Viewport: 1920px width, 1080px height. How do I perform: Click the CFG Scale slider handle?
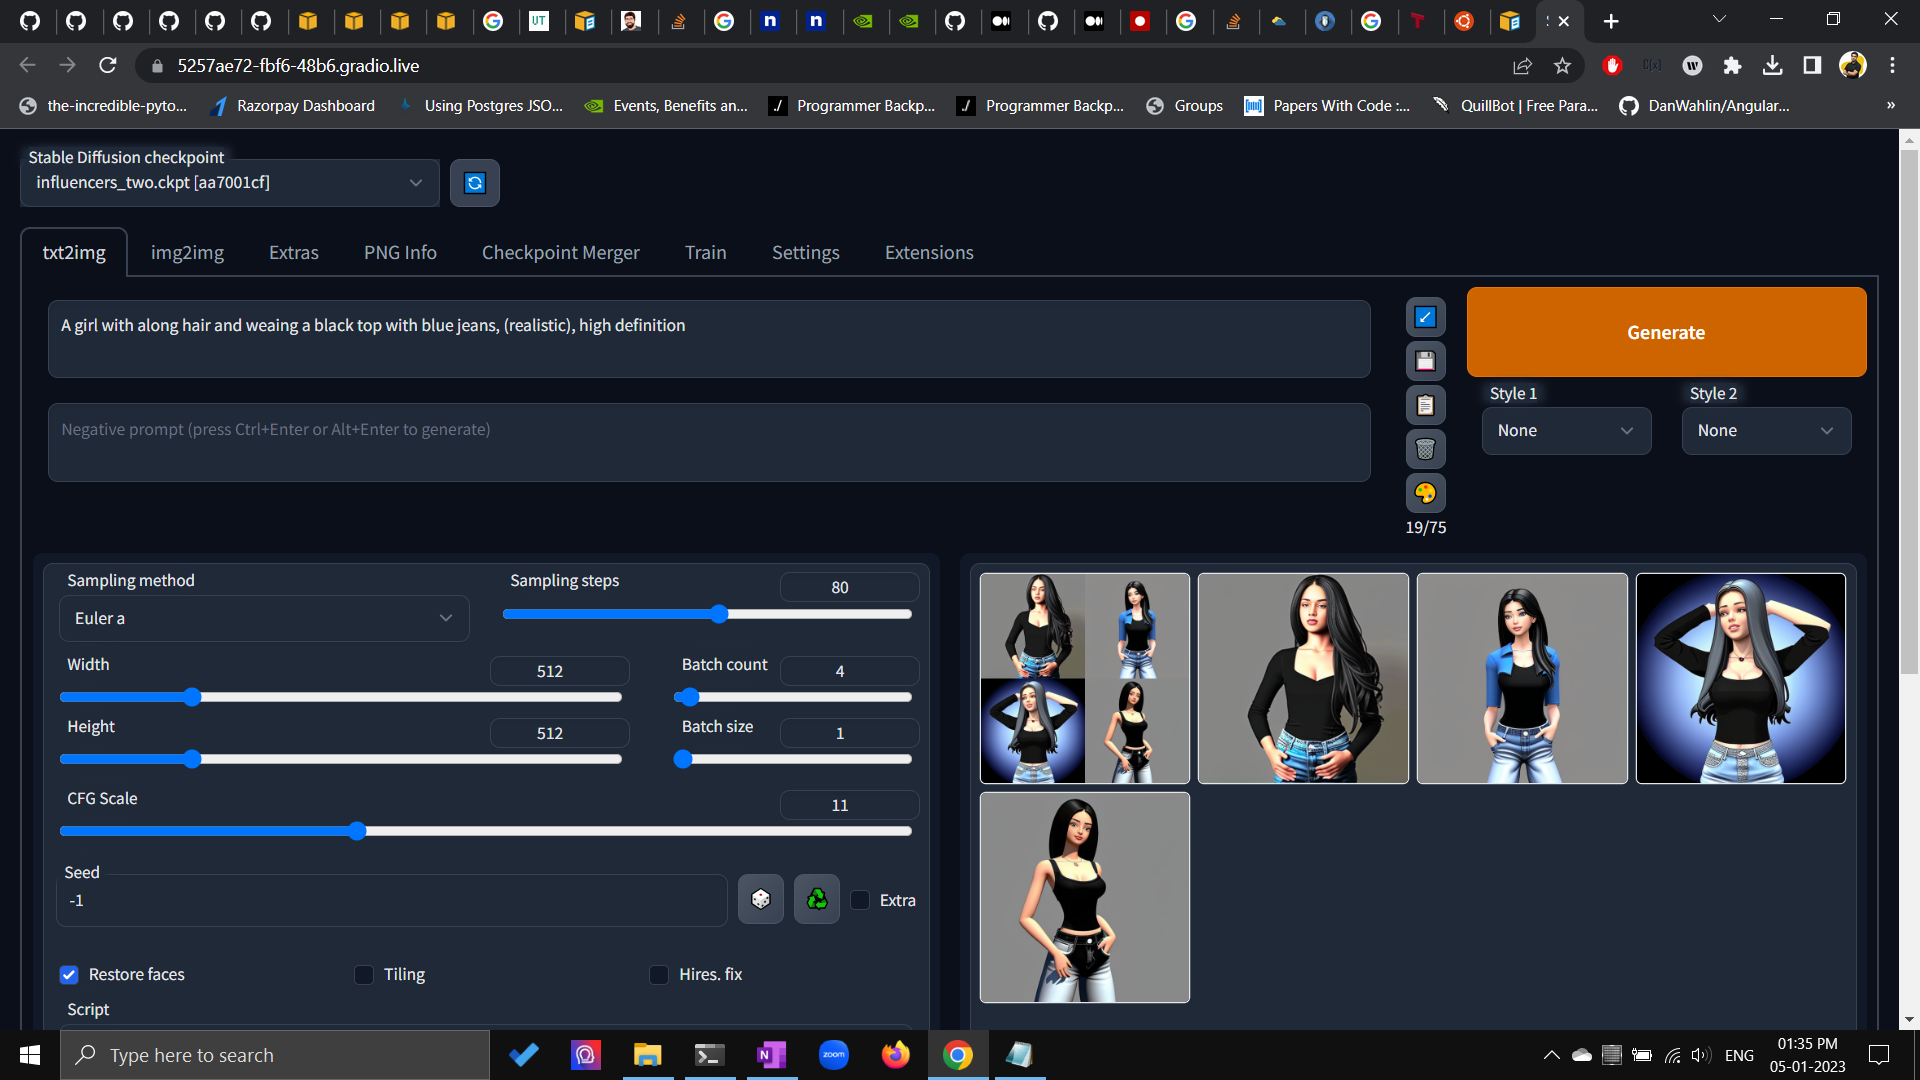click(x=357, y=831)
